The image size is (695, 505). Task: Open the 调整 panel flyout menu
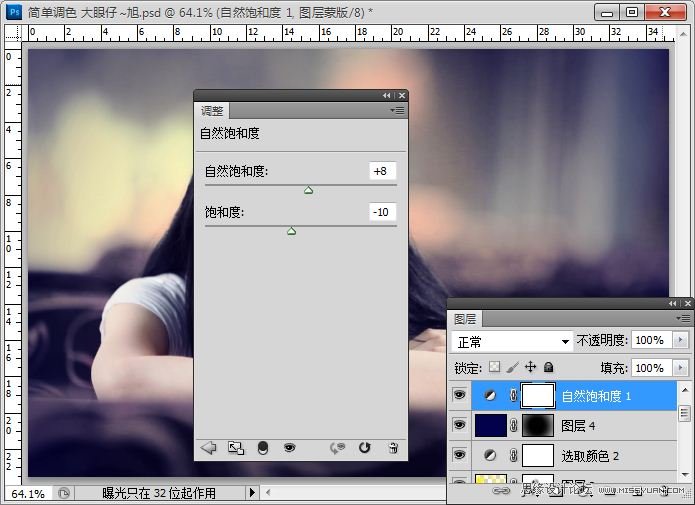pos(398,110)
